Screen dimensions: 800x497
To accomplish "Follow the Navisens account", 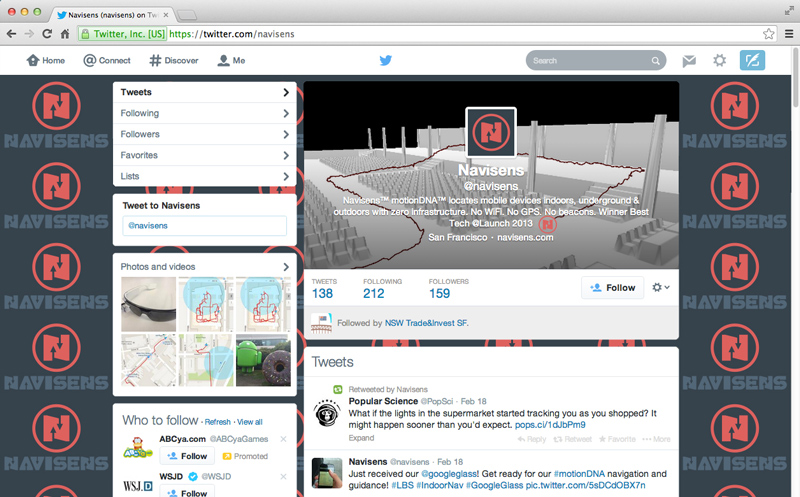I will pyautogui.click(x=612, y=288).
